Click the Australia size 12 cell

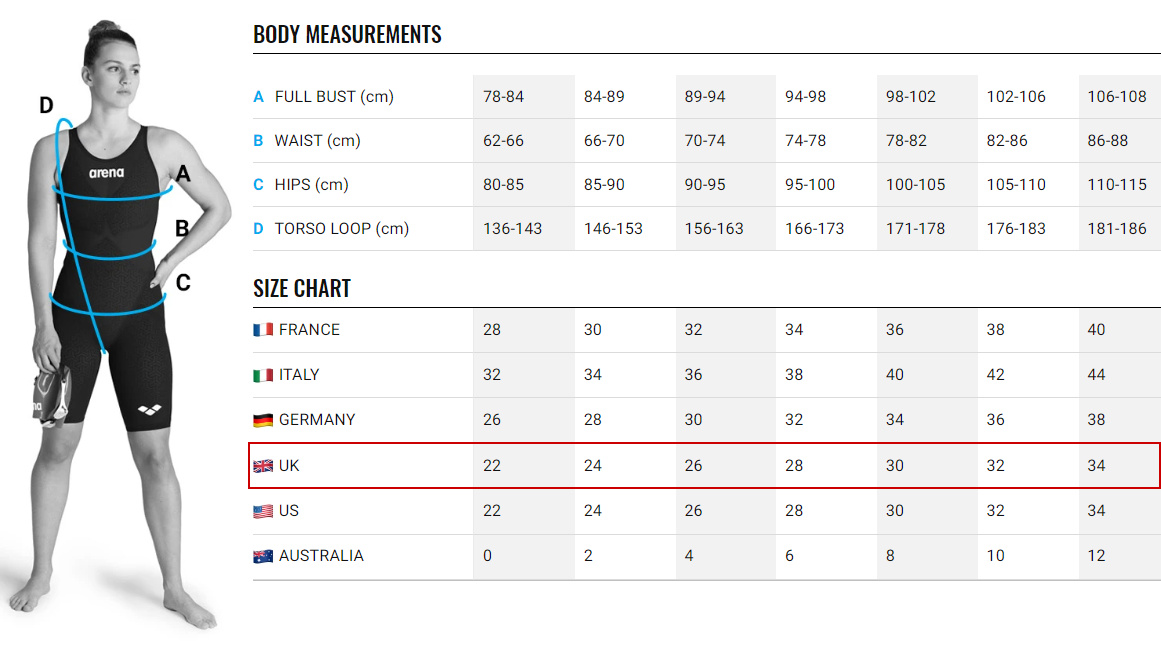pyautogui.click(x=1096, y=556)
